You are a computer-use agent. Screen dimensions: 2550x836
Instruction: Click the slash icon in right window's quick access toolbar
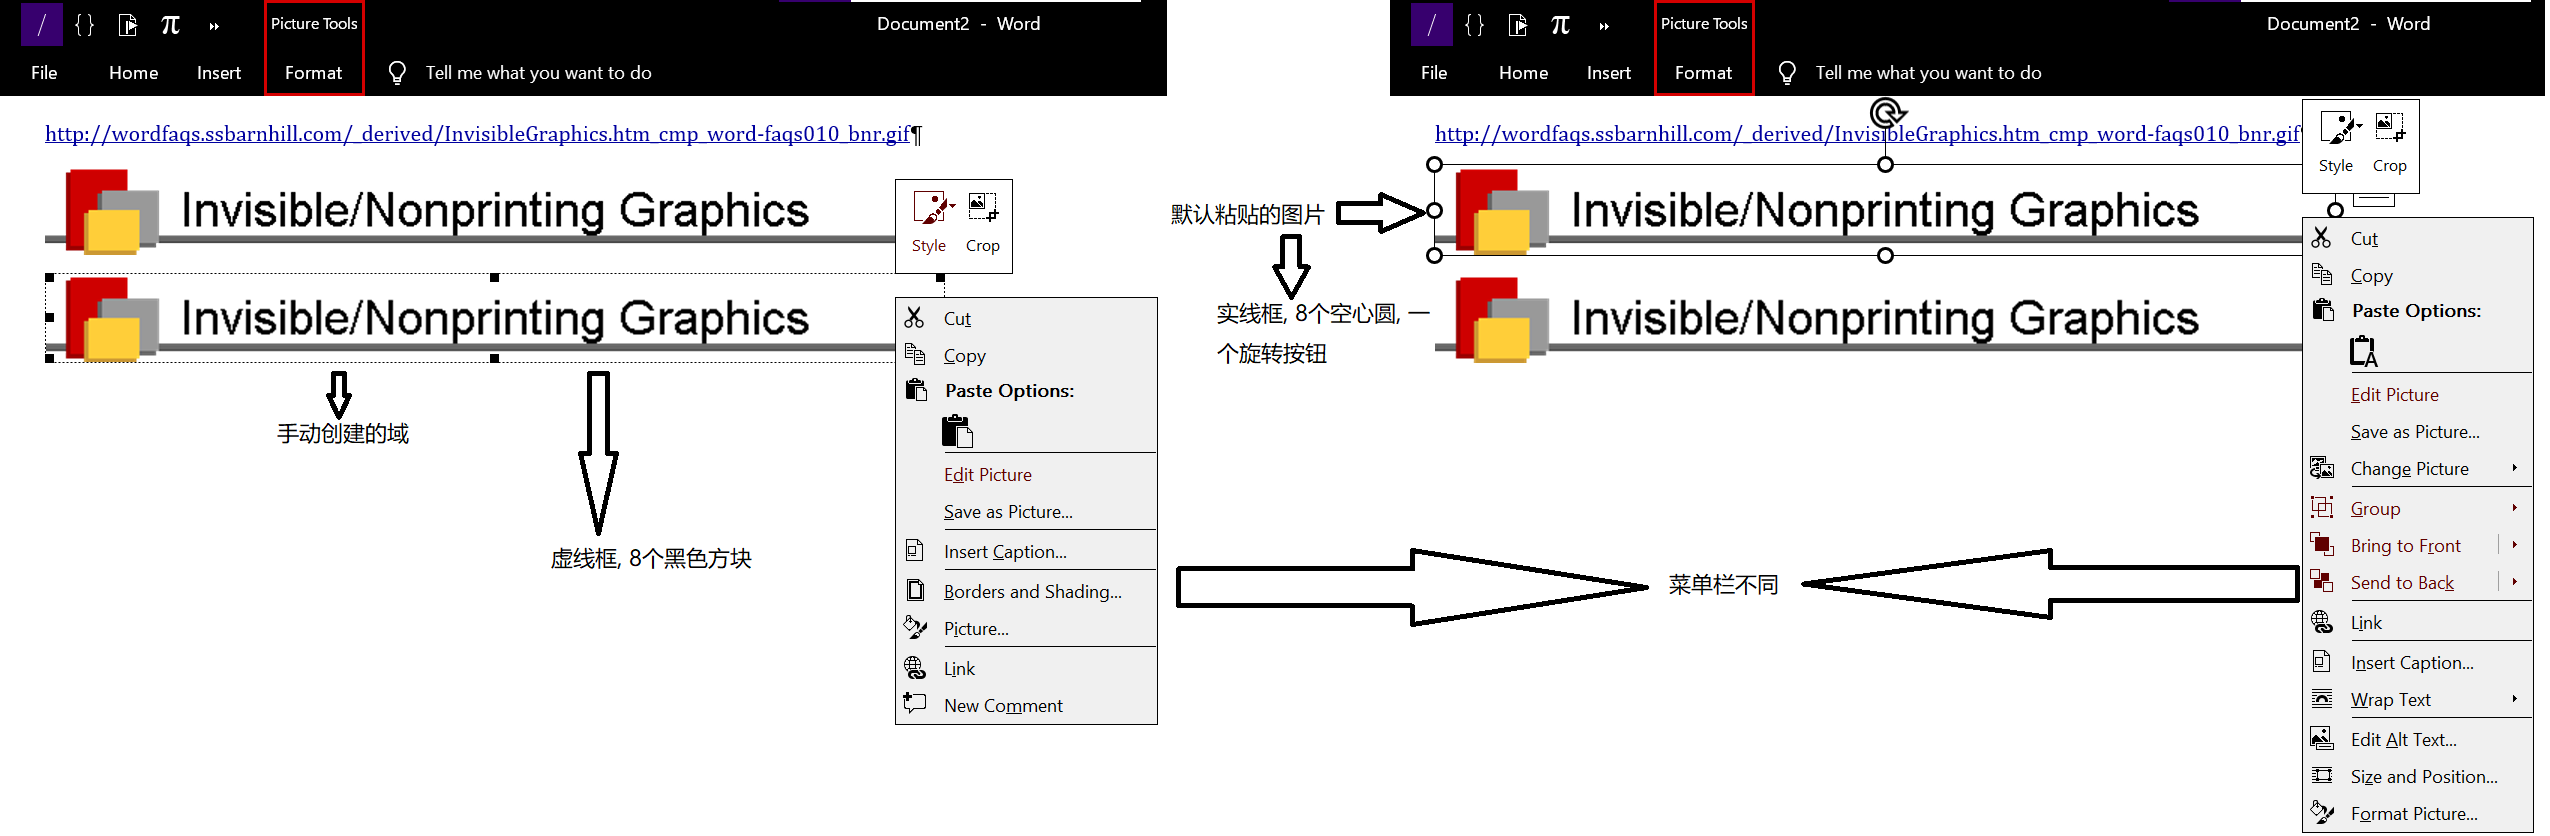[x=1432, y=25]
